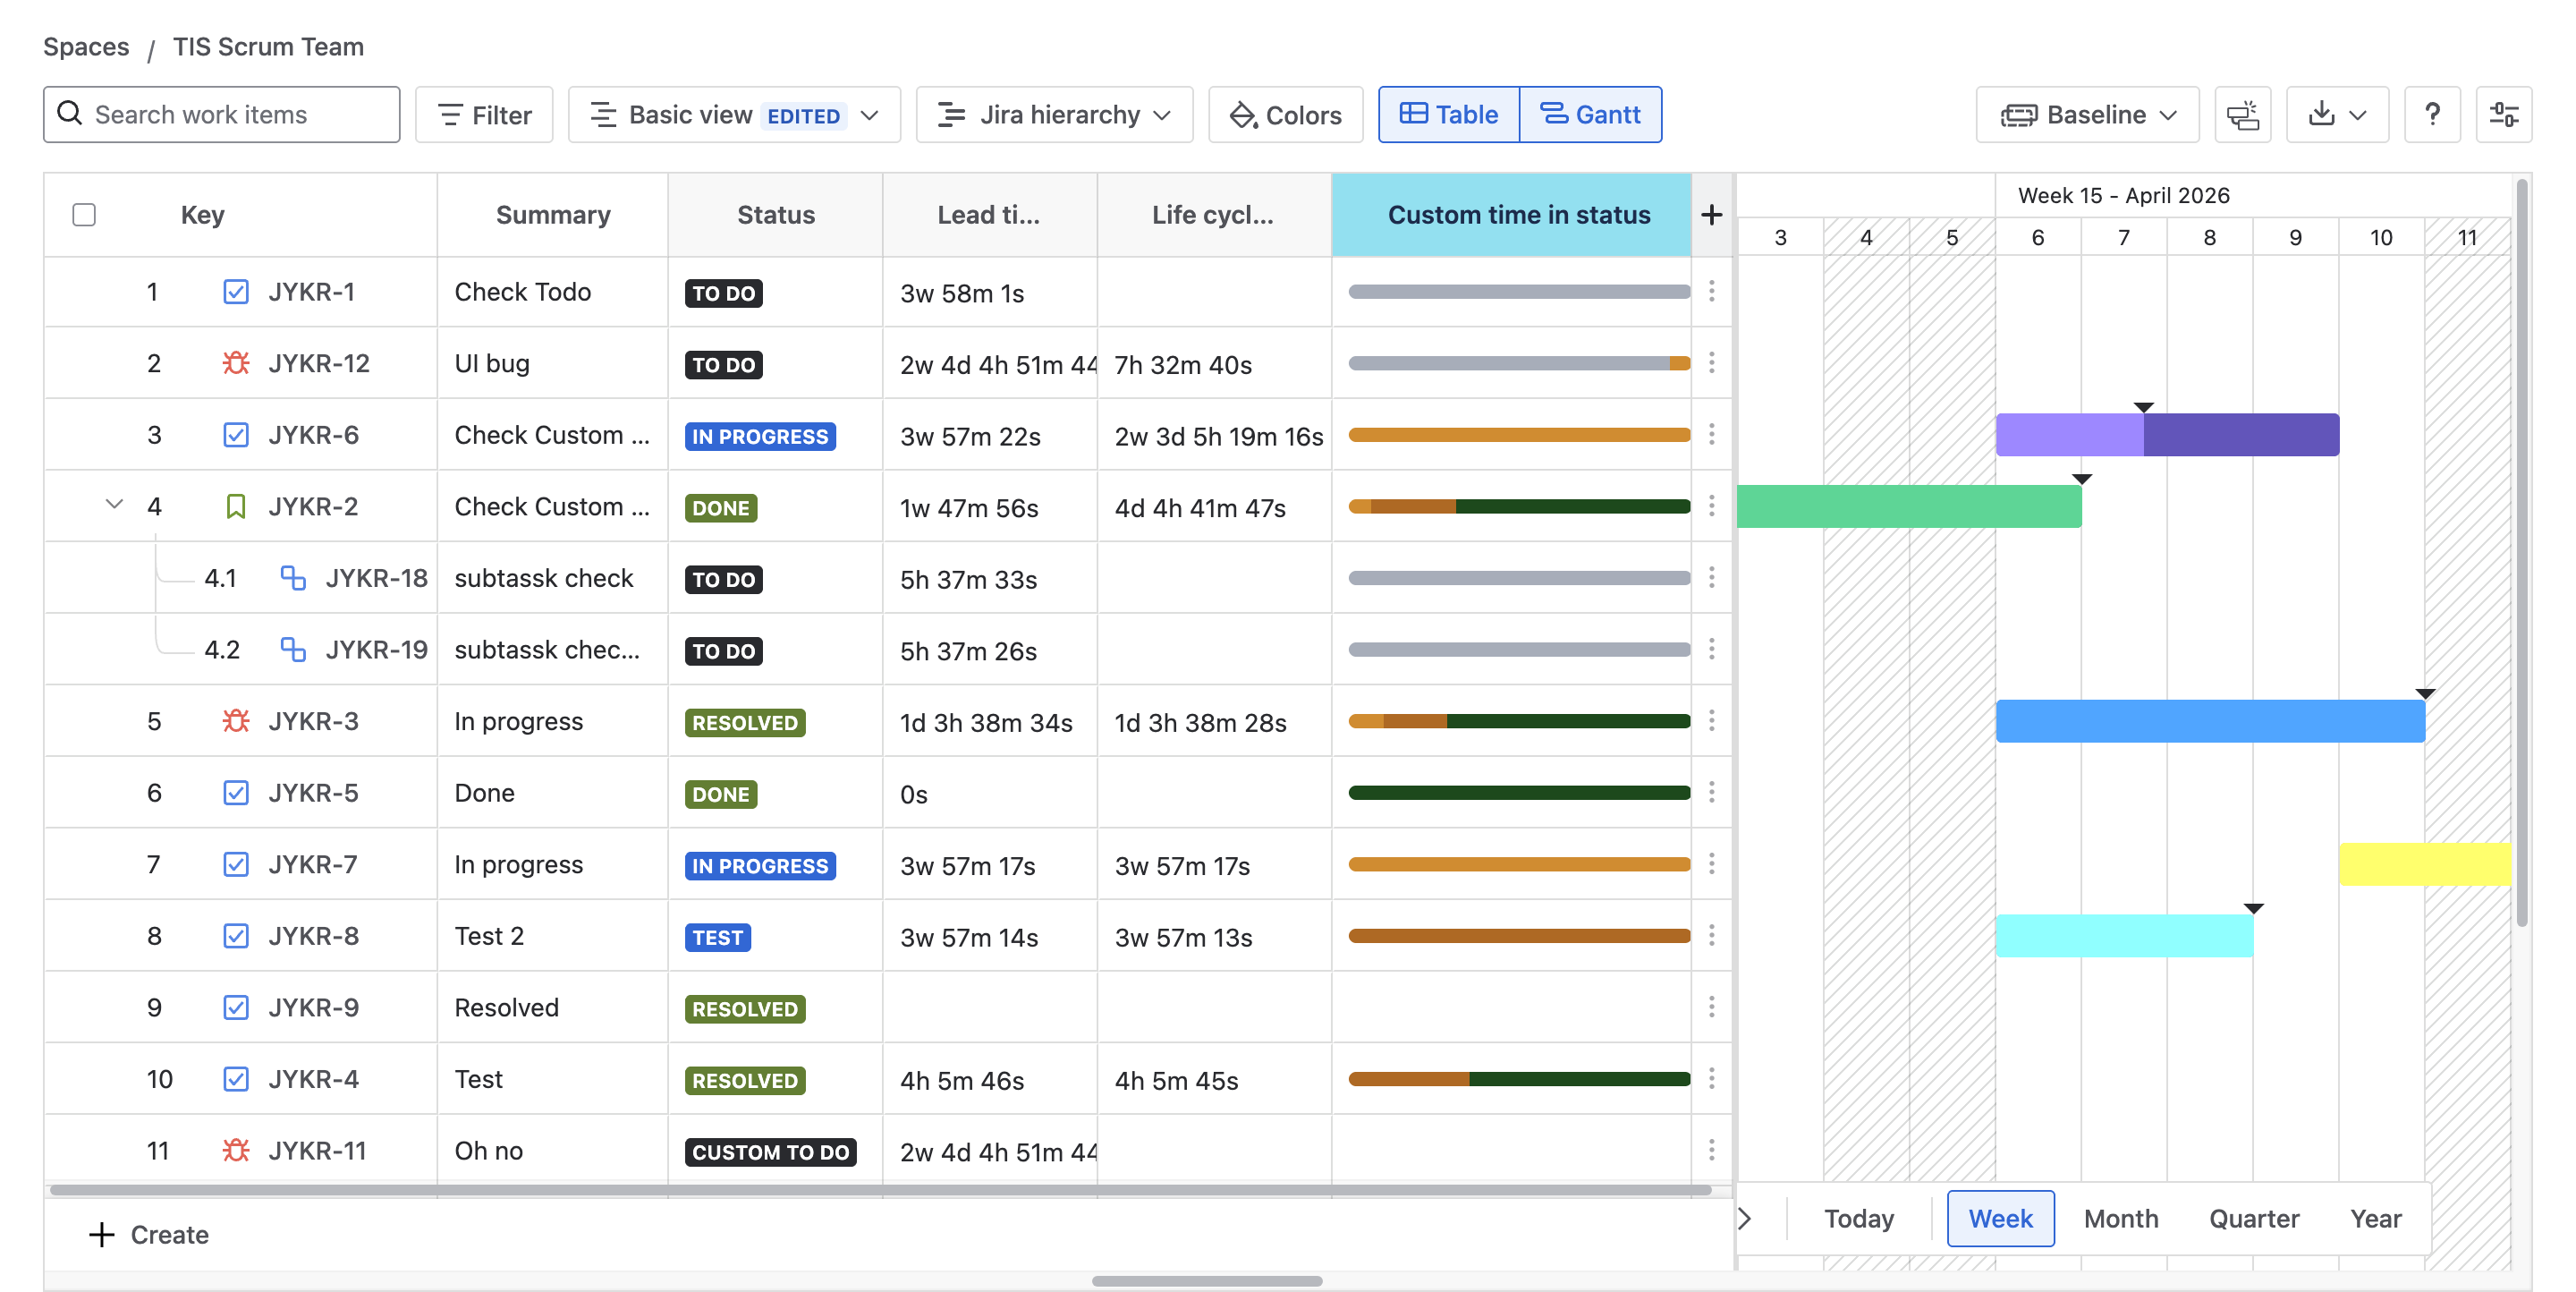Viewport: 2576px width, 1292px height.
Task: Focus the Search work items field
Action: (222, 114)
